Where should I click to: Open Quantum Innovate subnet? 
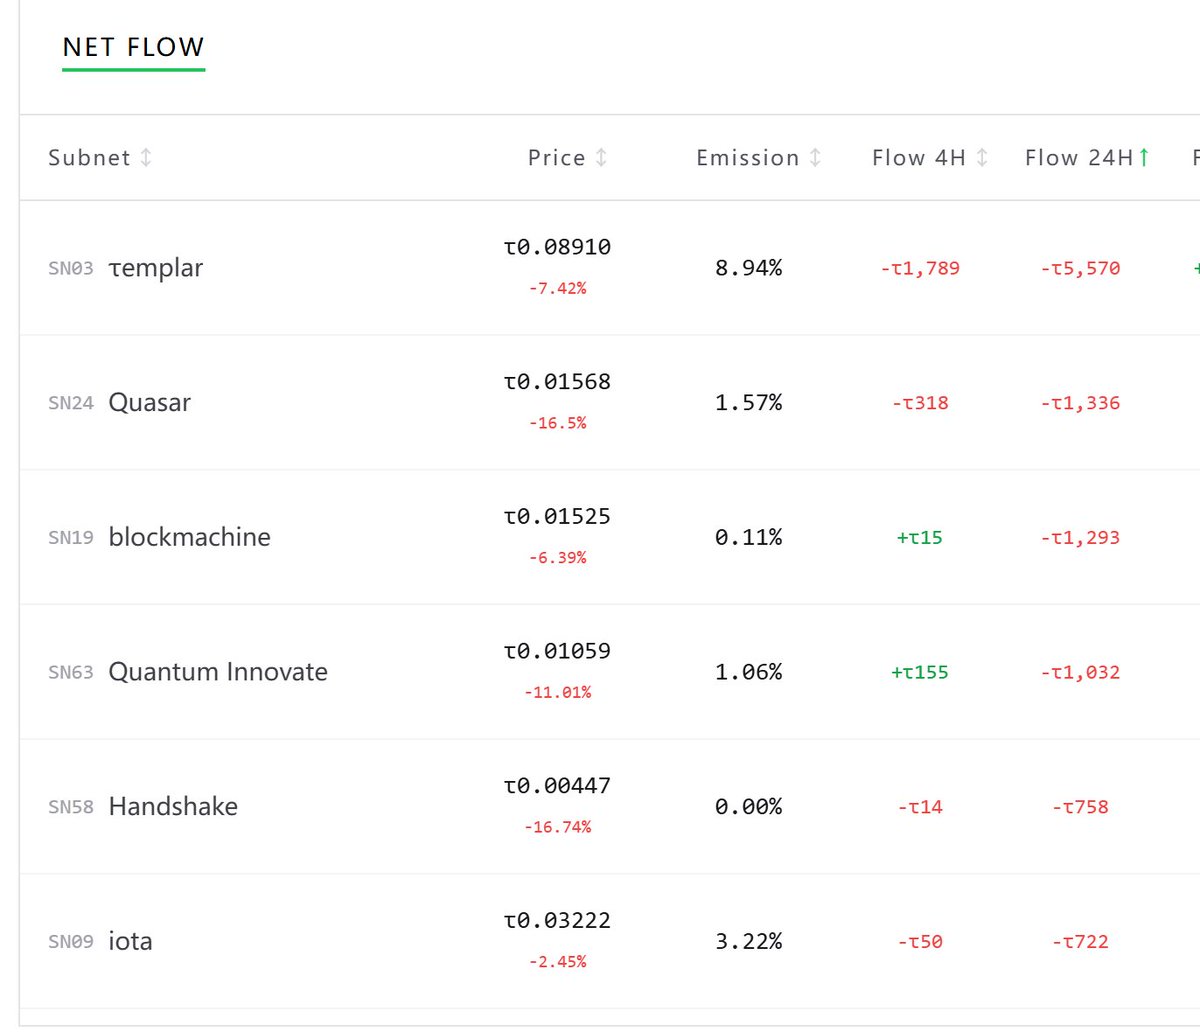(218, 672)
